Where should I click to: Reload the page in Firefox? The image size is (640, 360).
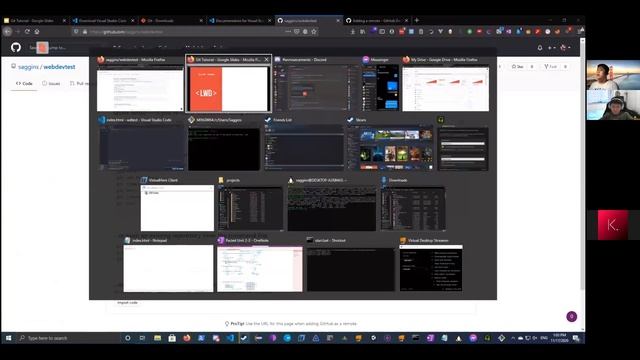27,31
